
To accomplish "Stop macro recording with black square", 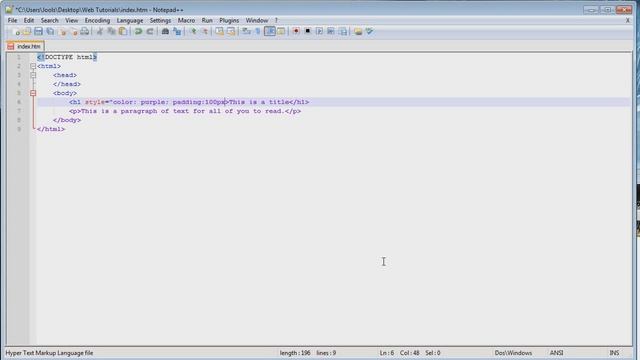I will pos(308,31).
